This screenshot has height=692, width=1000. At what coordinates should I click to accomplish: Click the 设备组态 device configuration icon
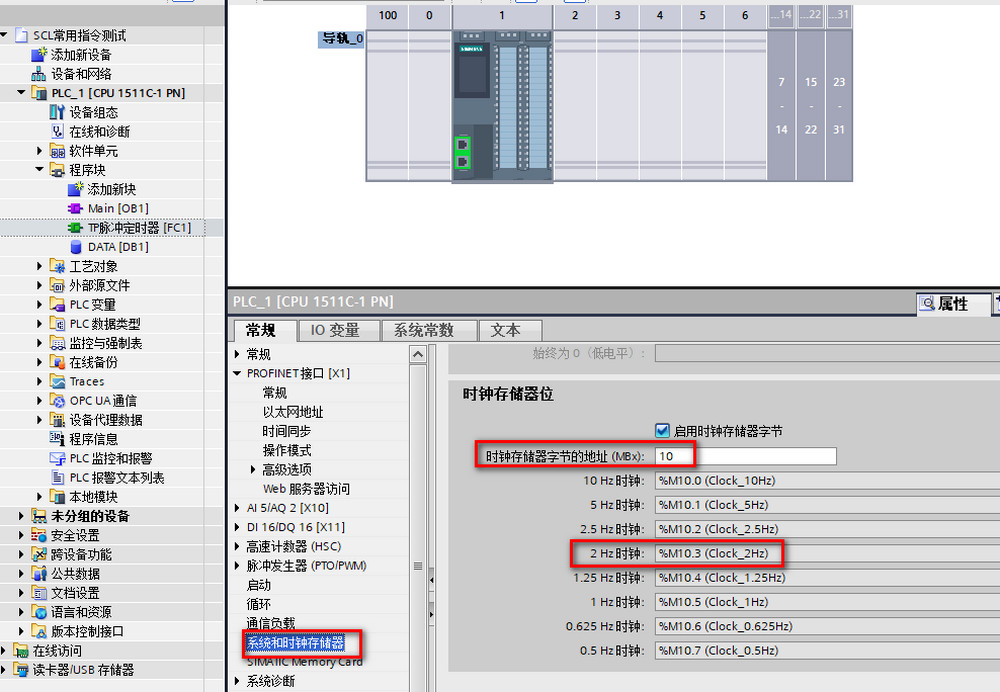point(57,112)
